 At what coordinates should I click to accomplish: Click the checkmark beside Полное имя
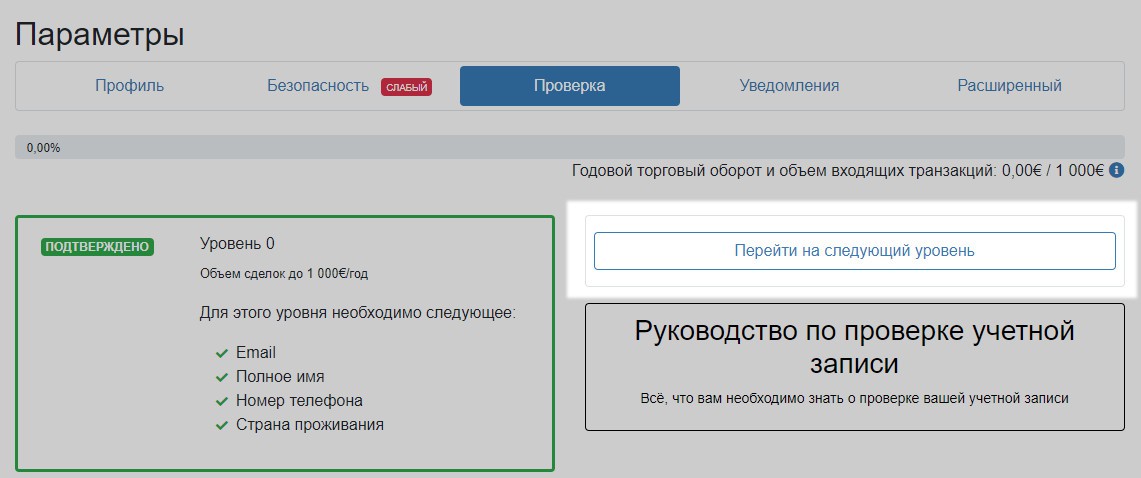222,377
